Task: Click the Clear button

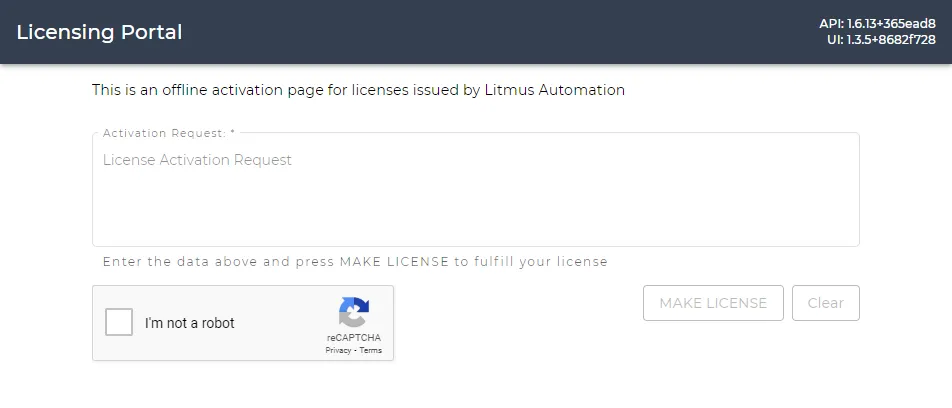Action: 826,303
